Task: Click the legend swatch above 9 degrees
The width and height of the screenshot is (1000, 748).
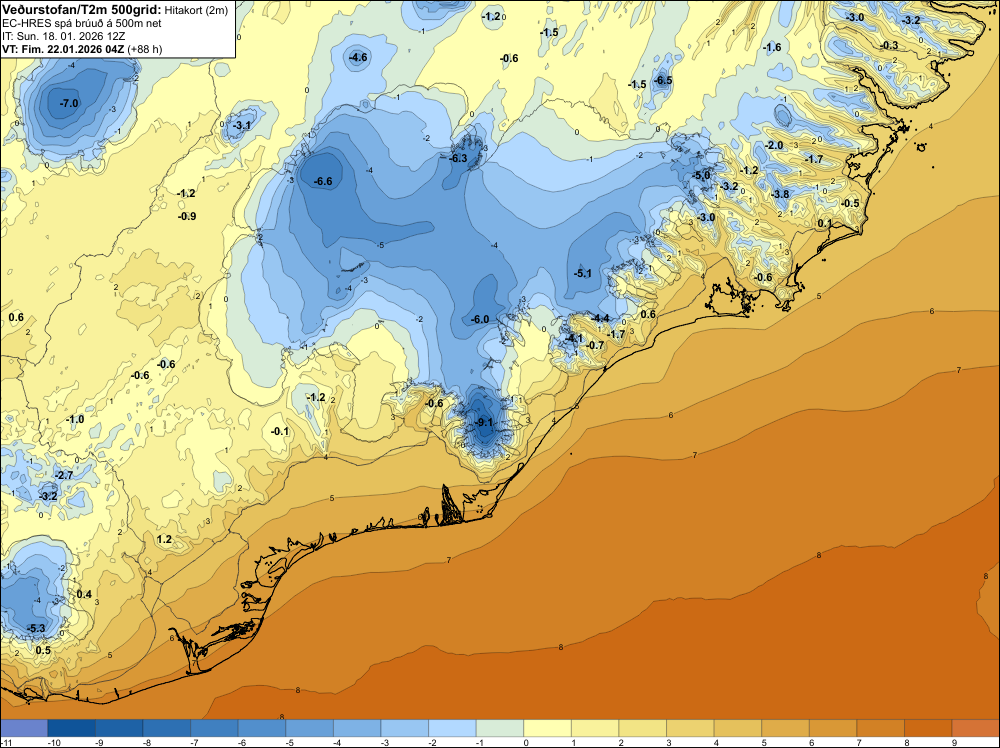Action: (x=976, y=728)
